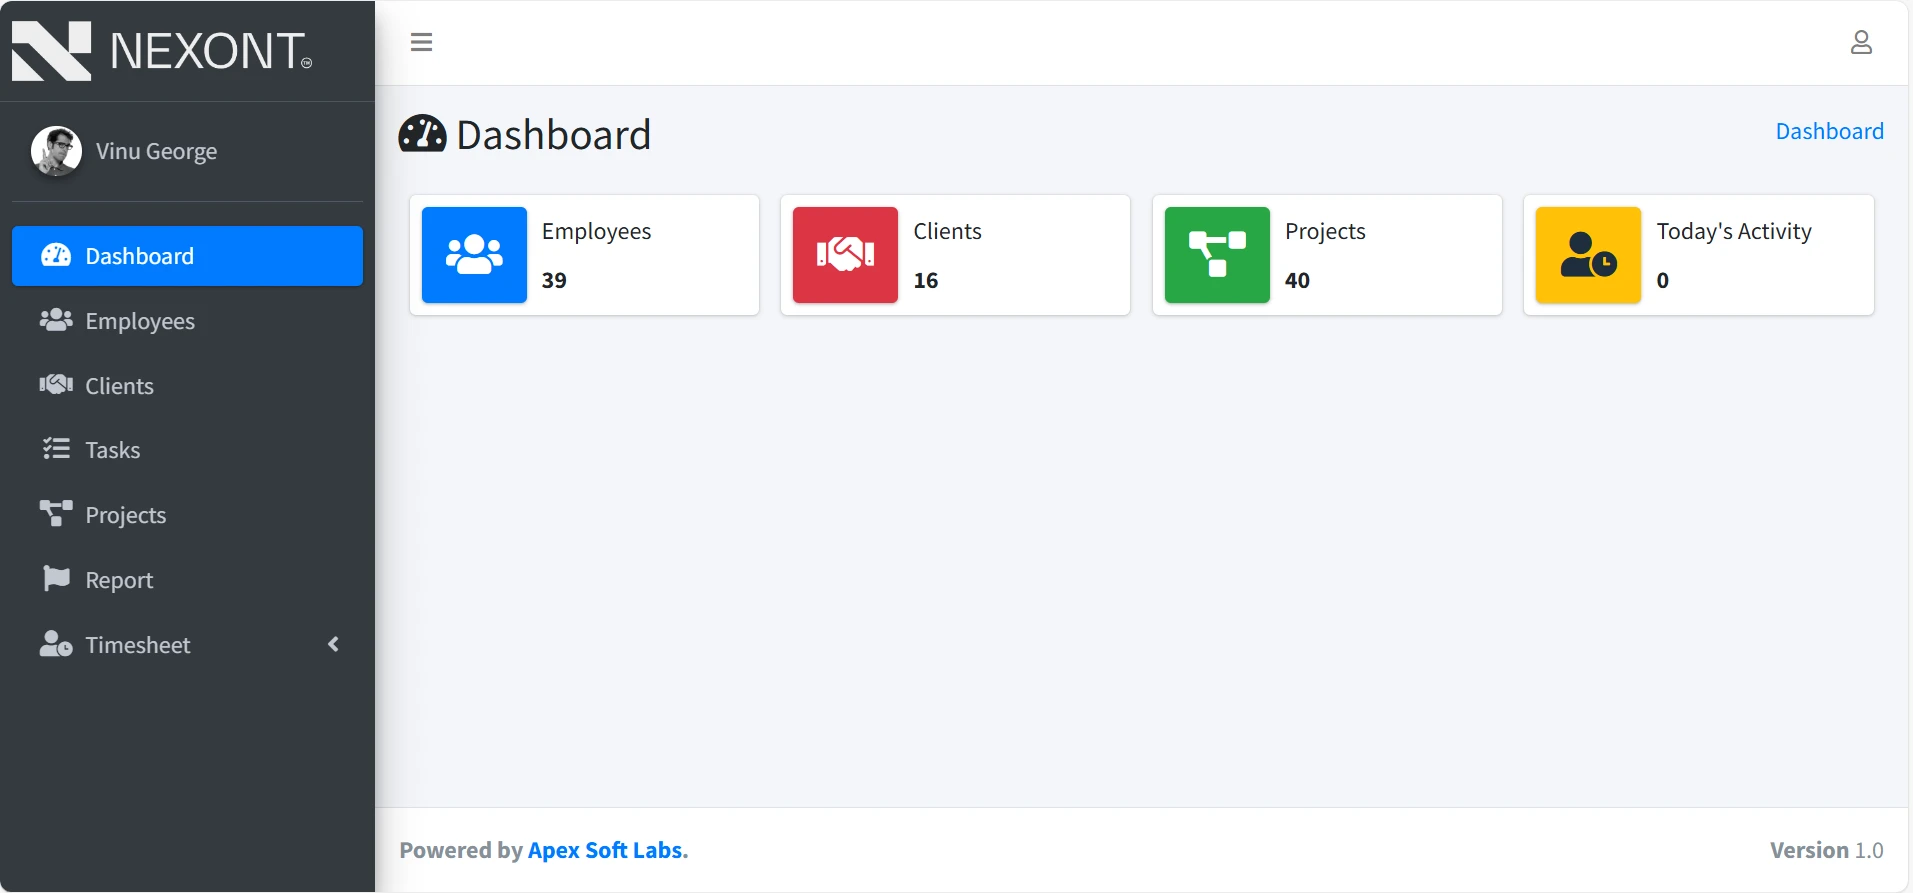Click the Dashboard heading gauge icon
Screen dimensions: 1913x893
click(x=422, y=134)
